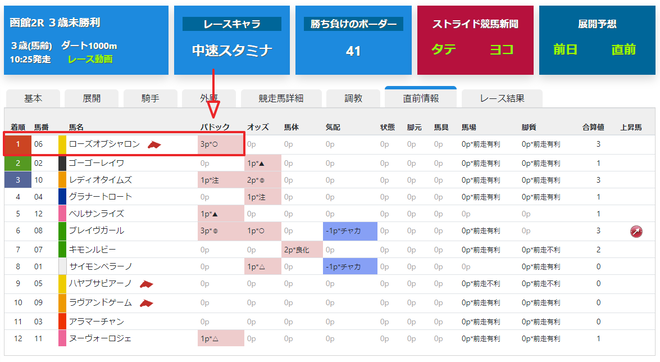The width and height of the screenshot is (660, 362).
Task: Switch to the 展開 tab
Action: pos(91,98)
